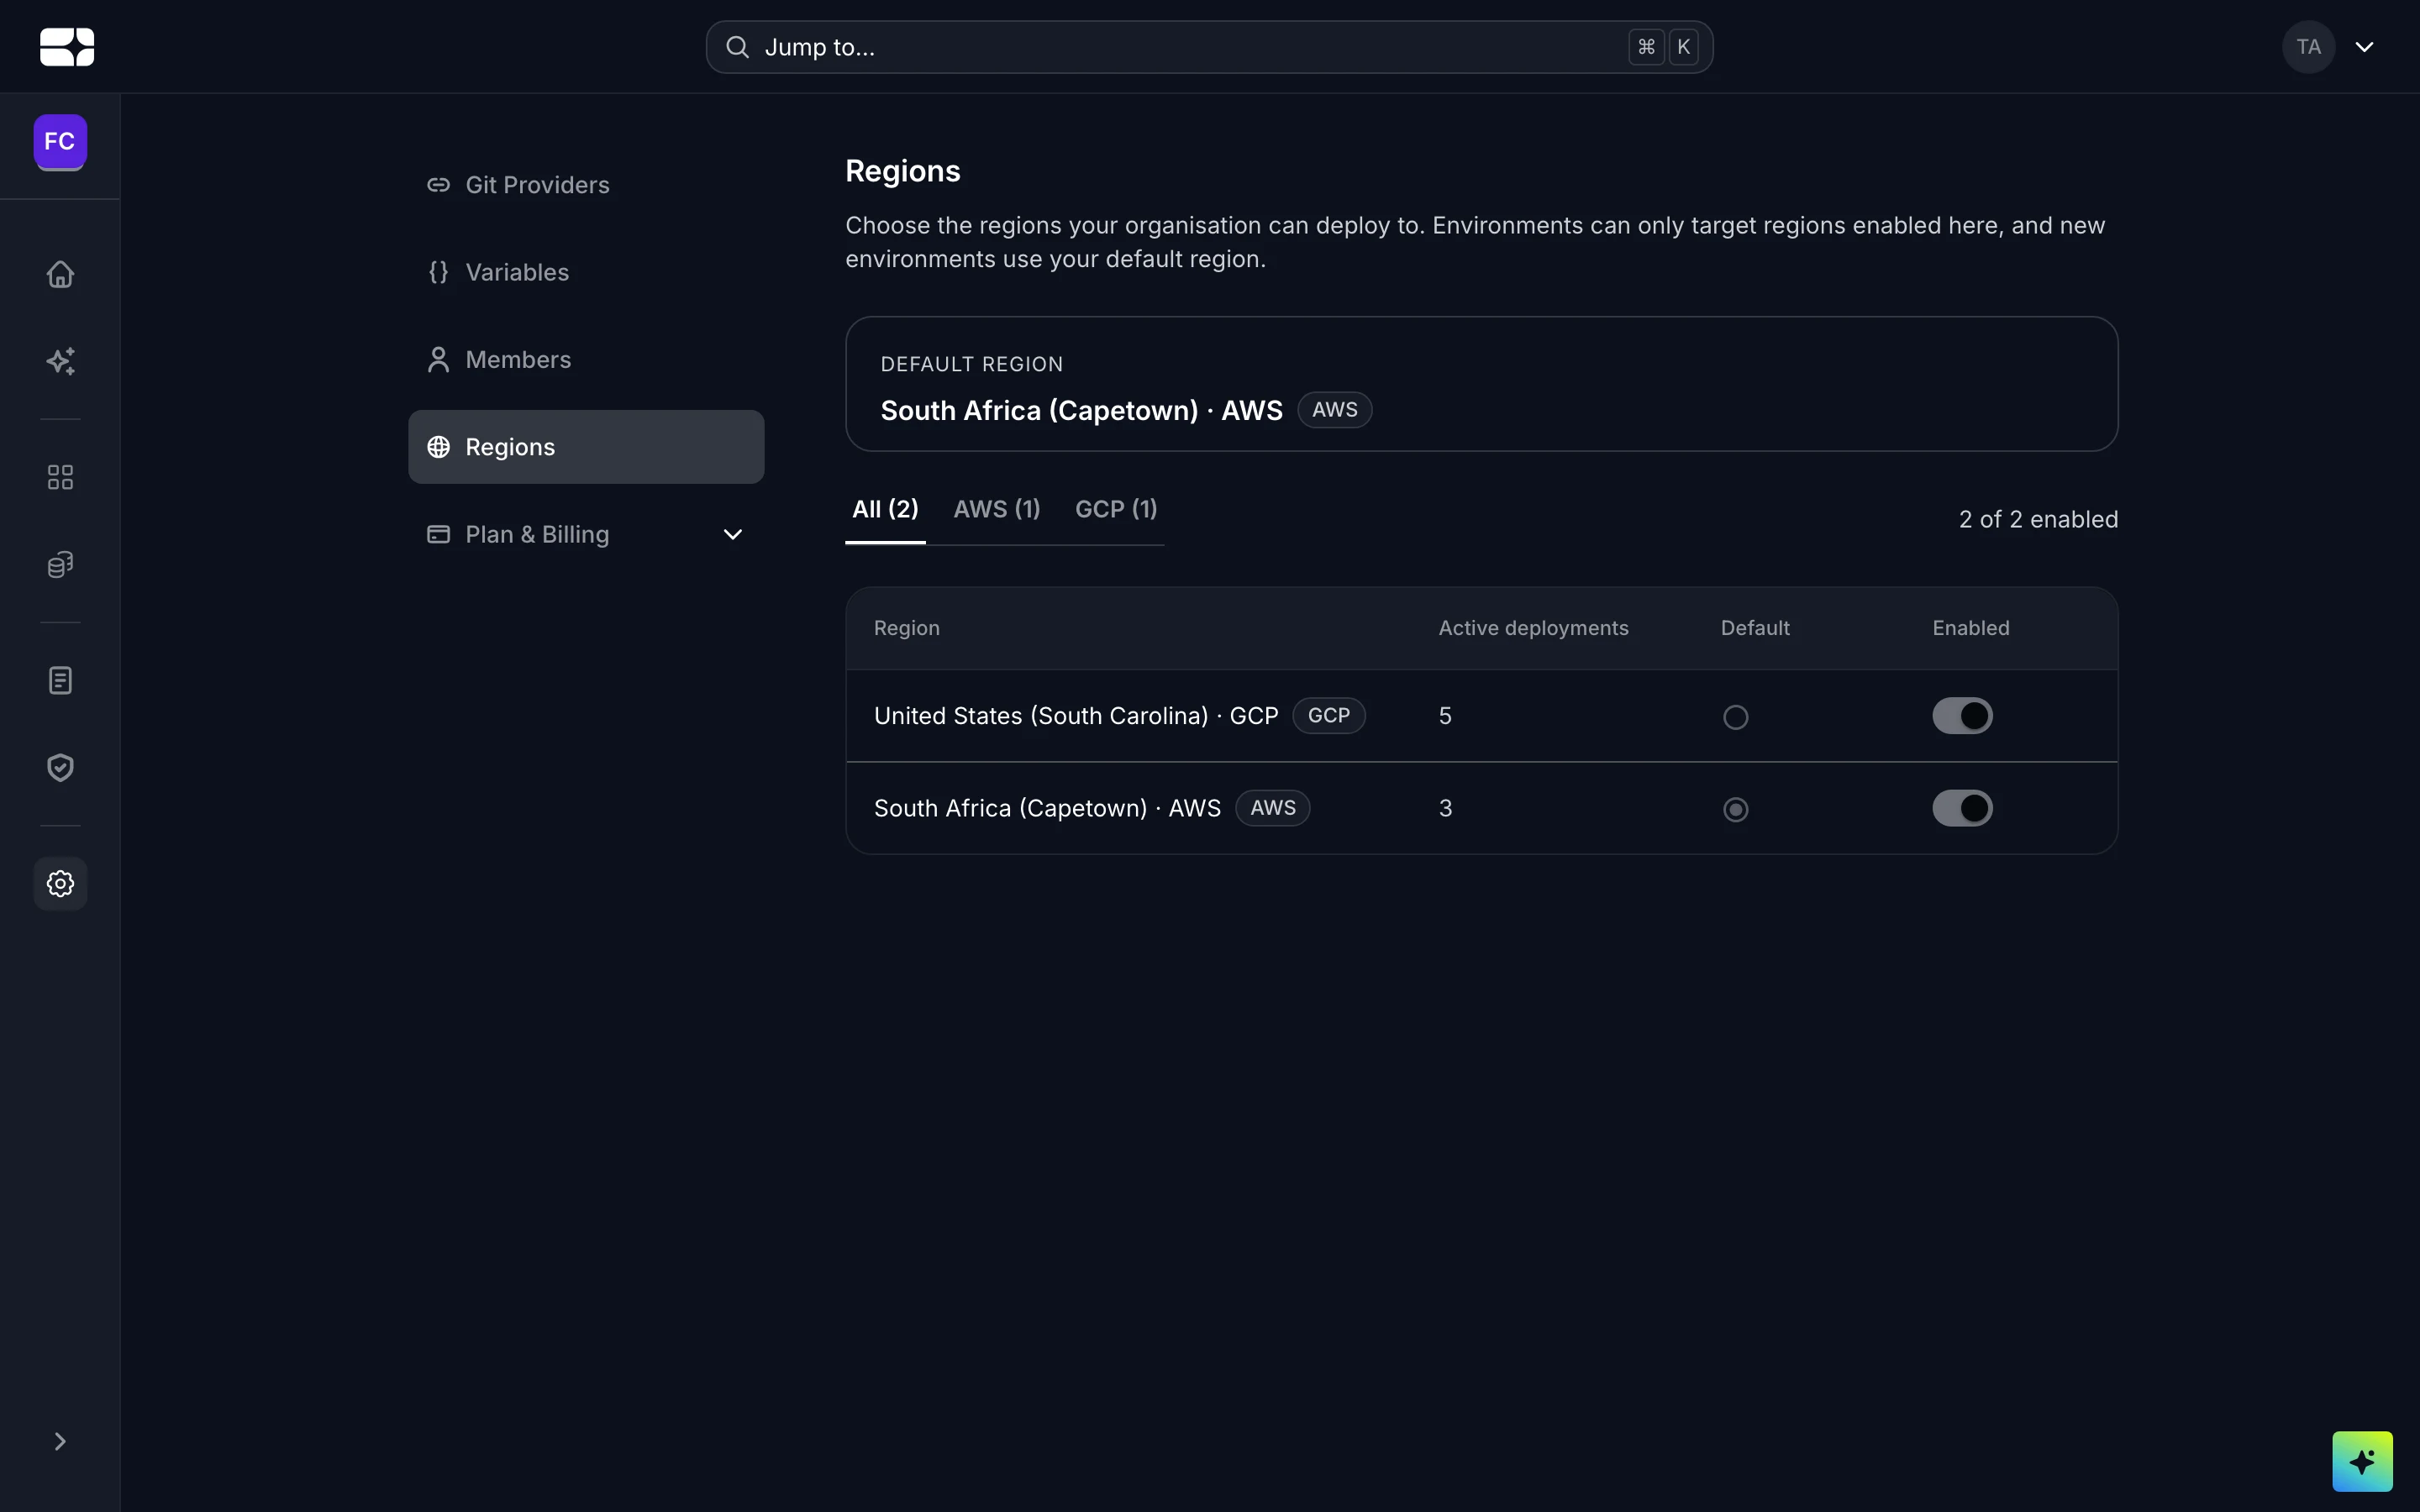
Task: Disable United States (South Carolina) region toggle
Action: (1962, 716)
